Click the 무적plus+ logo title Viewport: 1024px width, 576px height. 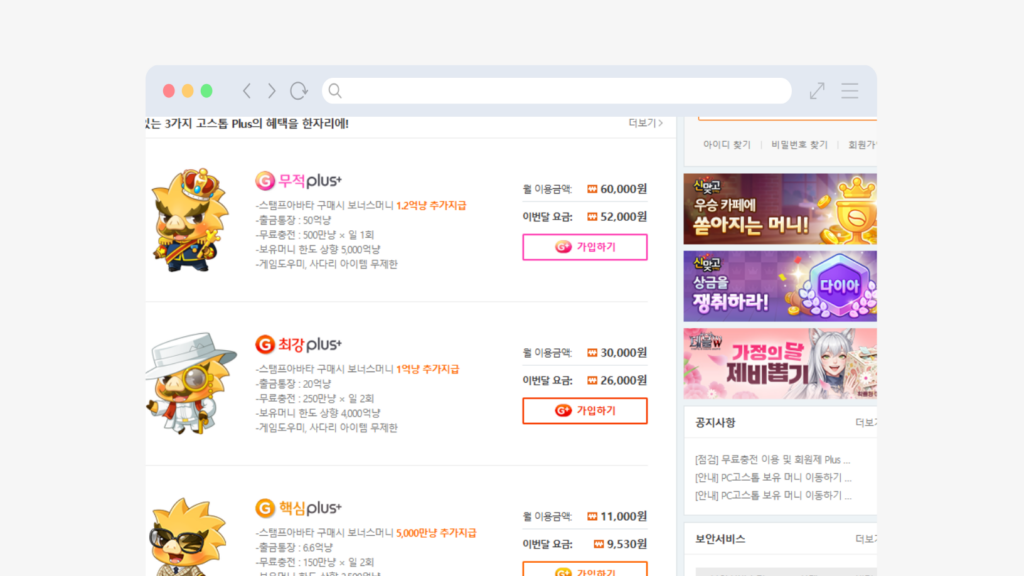pos(298,180)
